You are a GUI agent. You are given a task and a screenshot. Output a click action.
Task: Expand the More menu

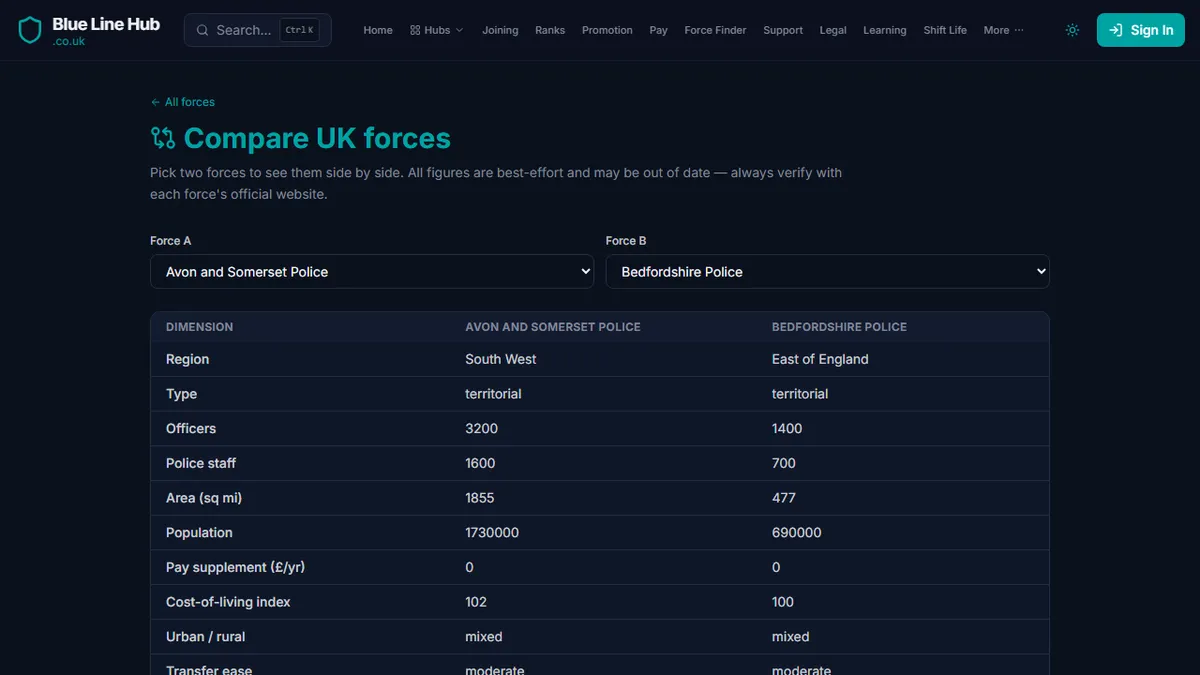point(1003,30)
